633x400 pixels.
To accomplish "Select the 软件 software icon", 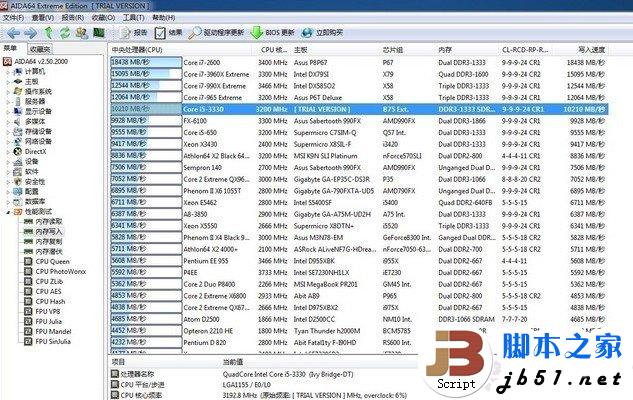I will click(17, 172).
